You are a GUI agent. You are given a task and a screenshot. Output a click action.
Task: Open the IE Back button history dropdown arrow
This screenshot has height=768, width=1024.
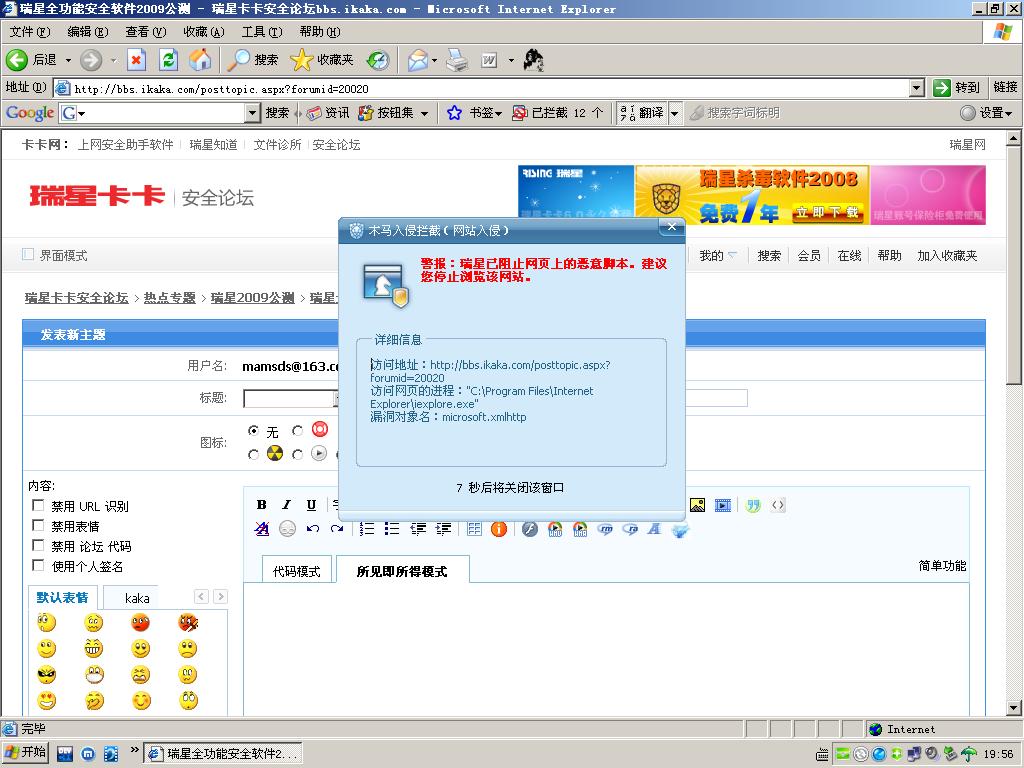(68, 60)
